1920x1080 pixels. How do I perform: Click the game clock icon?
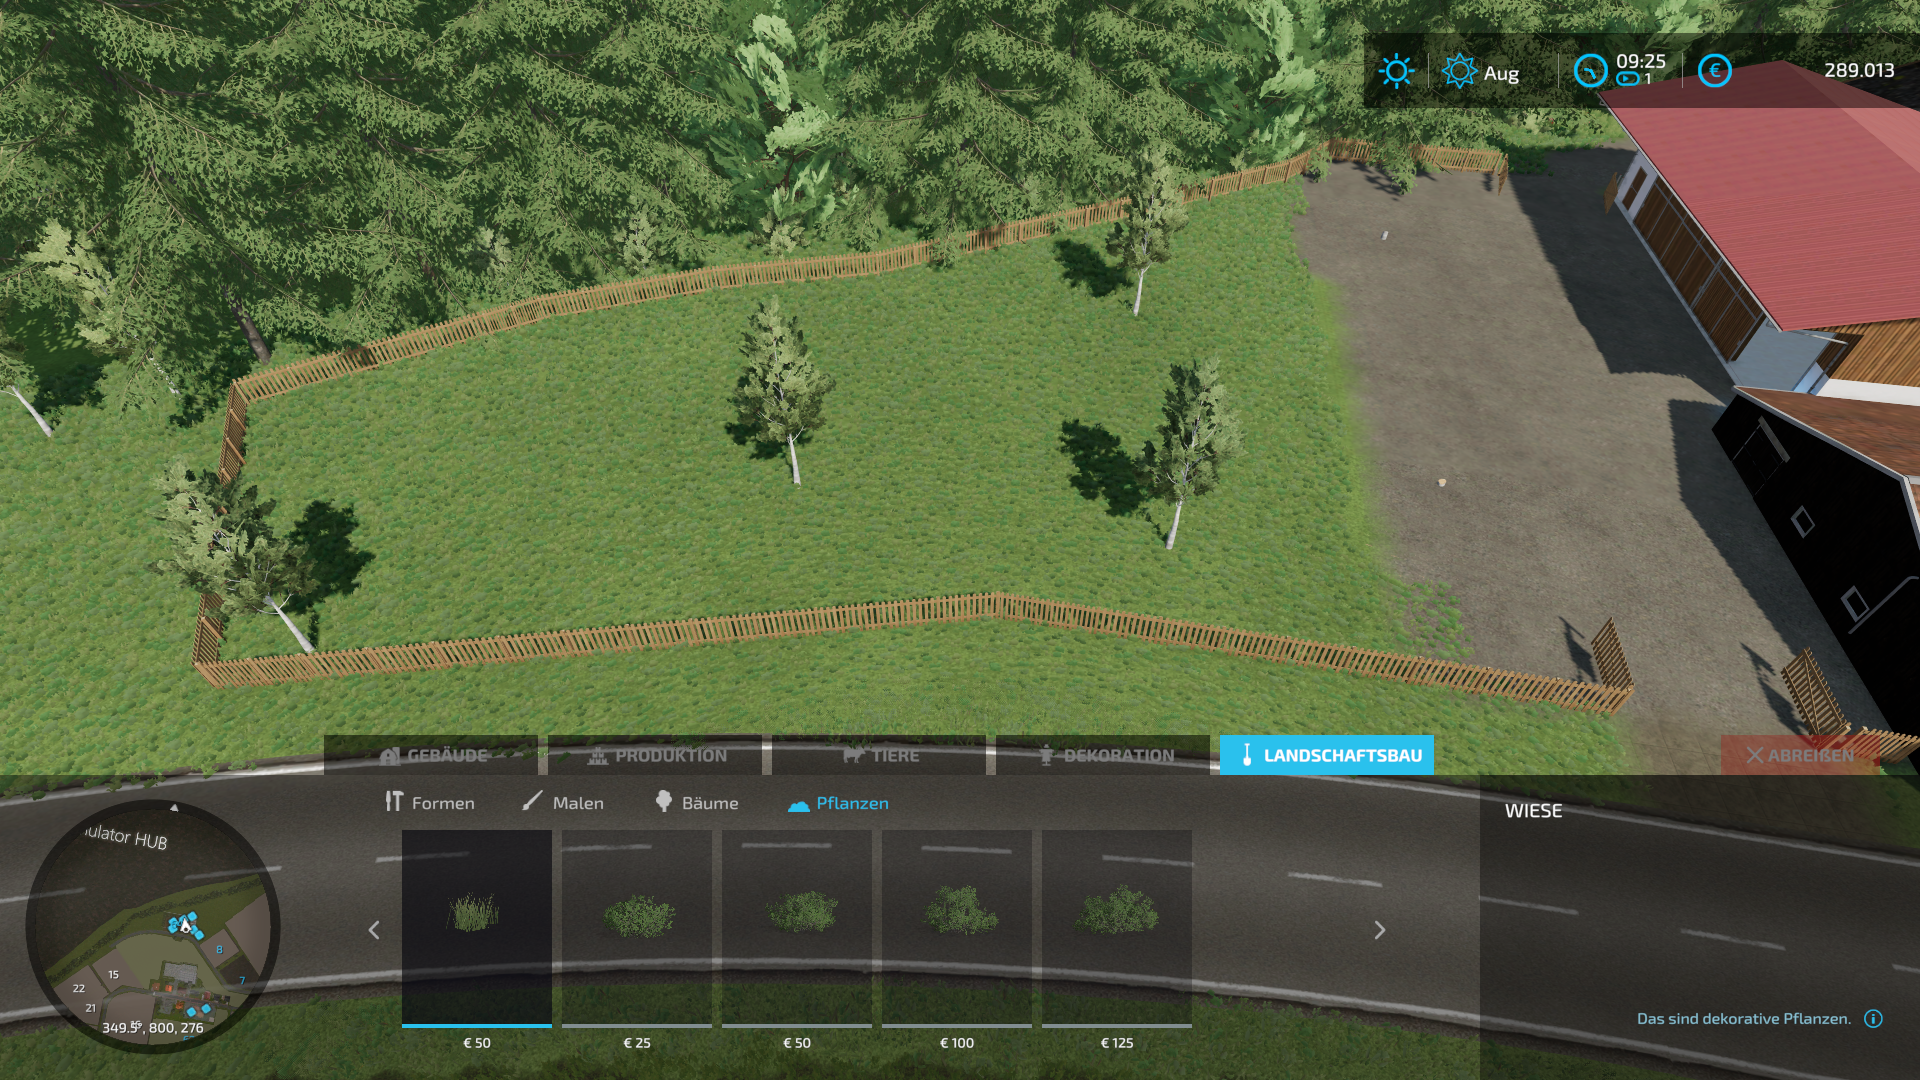click(x=1590, y=71)
